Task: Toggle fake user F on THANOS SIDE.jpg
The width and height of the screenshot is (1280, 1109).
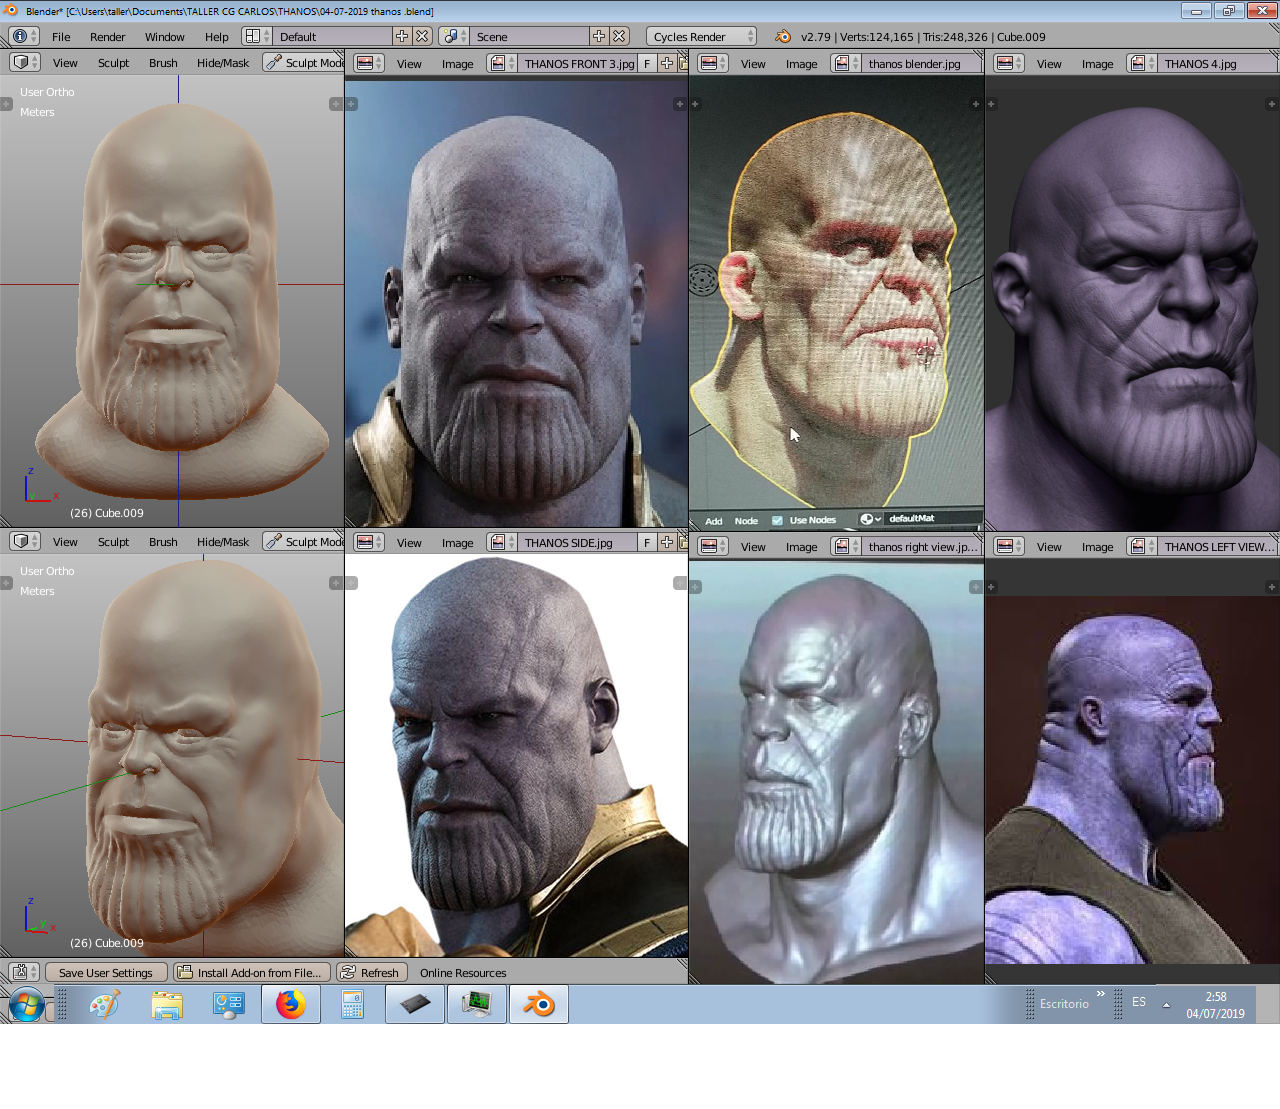Action: [x=647, y=542]
